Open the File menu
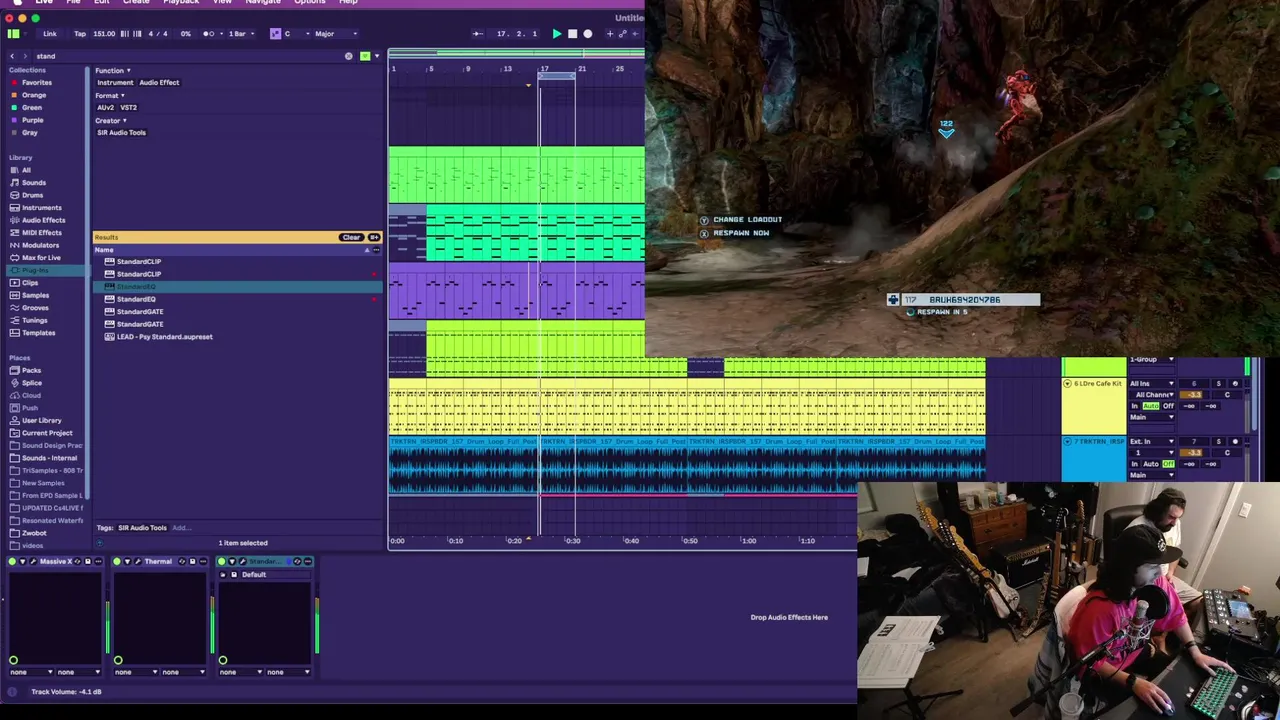 pyautogui.click(x=73, y=2)
